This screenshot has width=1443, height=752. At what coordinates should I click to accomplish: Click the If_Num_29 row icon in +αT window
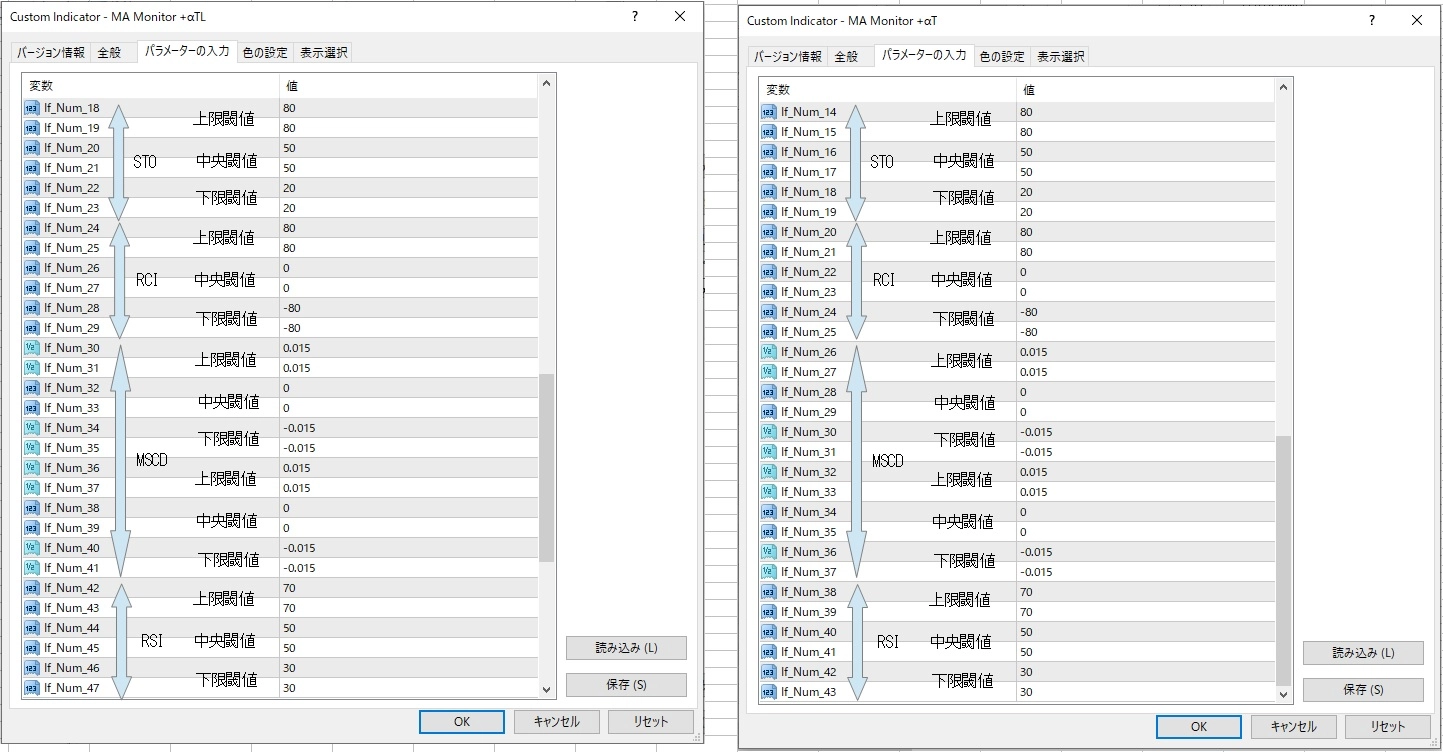tap(769, 412)
